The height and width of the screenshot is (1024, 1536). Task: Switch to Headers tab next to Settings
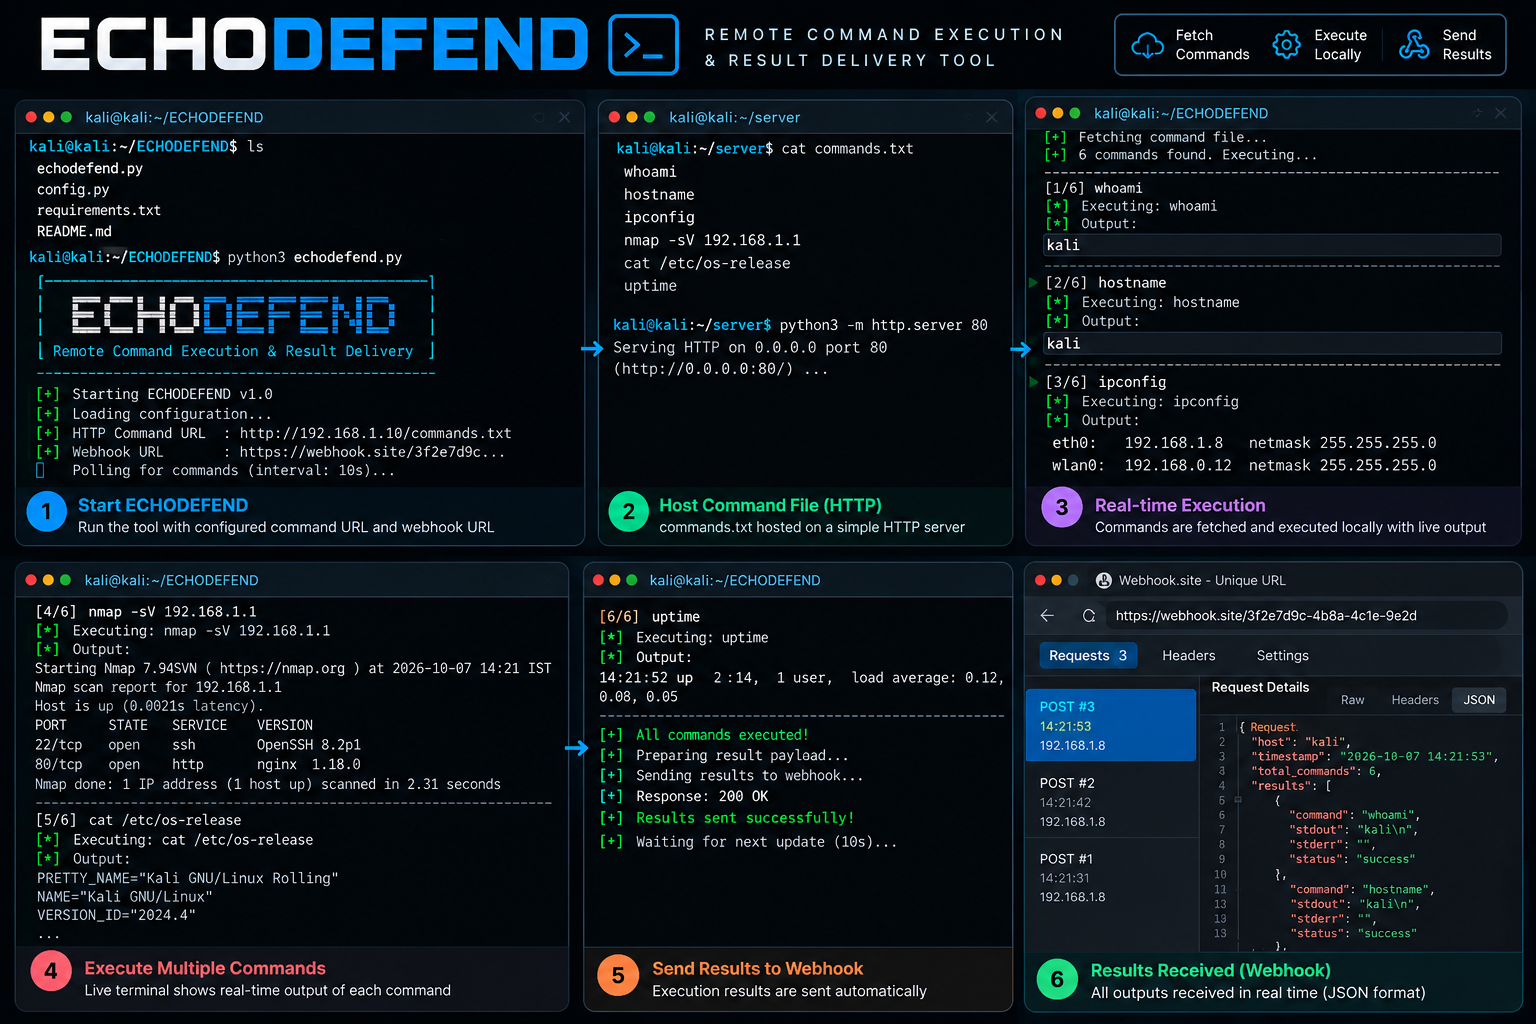[x=1189, y=656]
